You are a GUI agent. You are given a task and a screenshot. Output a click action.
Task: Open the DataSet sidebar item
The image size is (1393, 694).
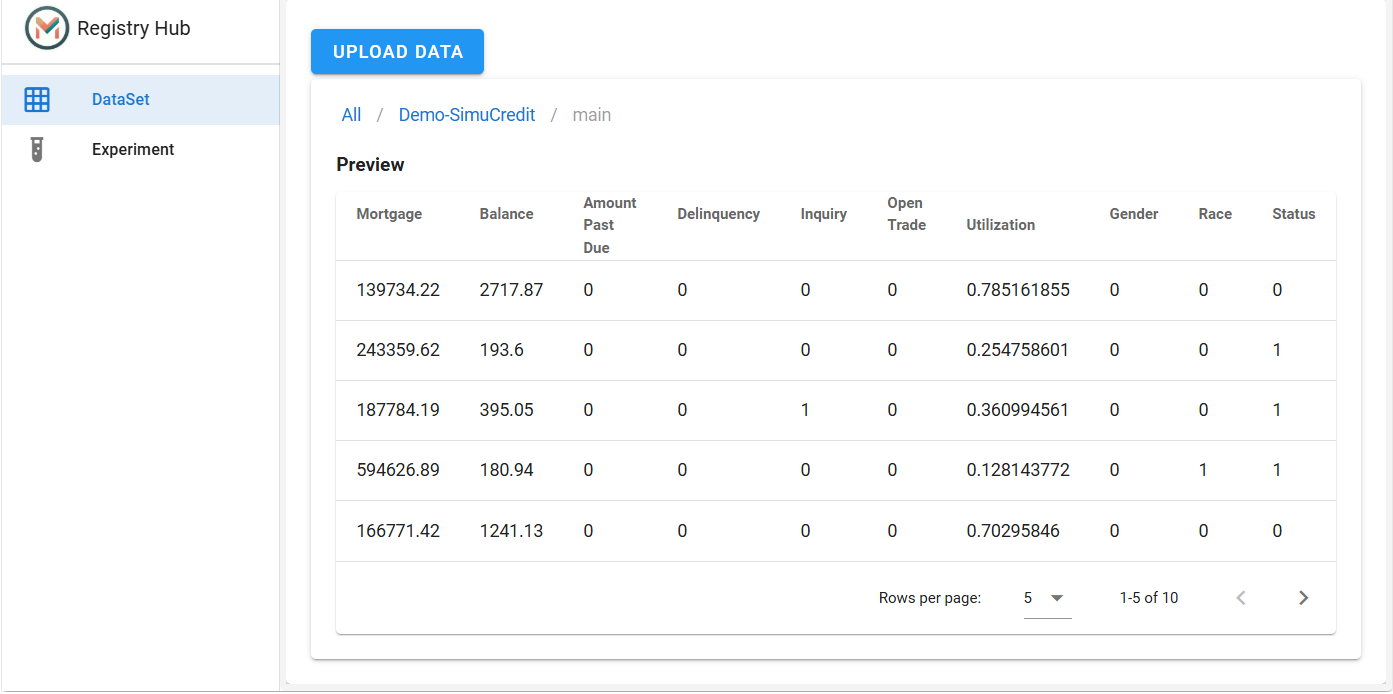[x=140, y=100]
